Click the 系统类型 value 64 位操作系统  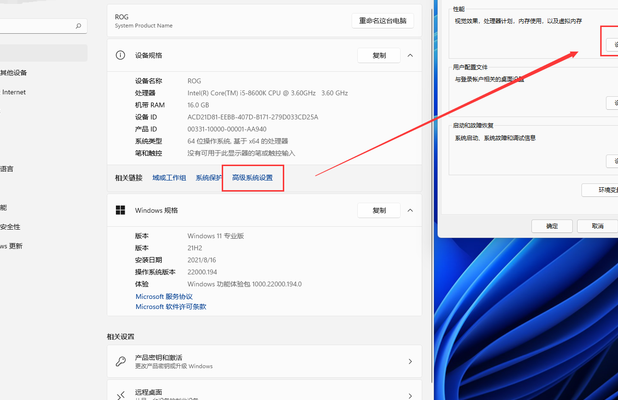coord(238,141)
